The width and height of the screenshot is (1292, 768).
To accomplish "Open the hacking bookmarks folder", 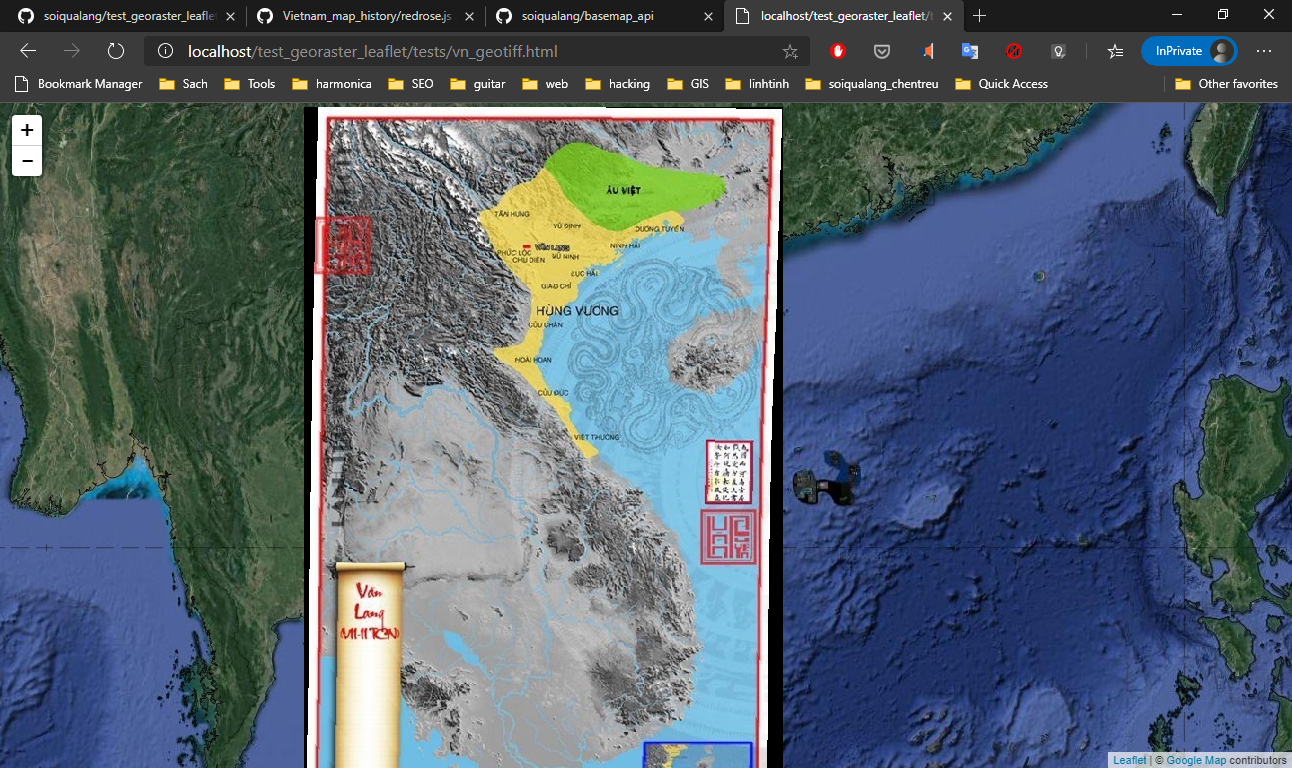I will [618, 84].
